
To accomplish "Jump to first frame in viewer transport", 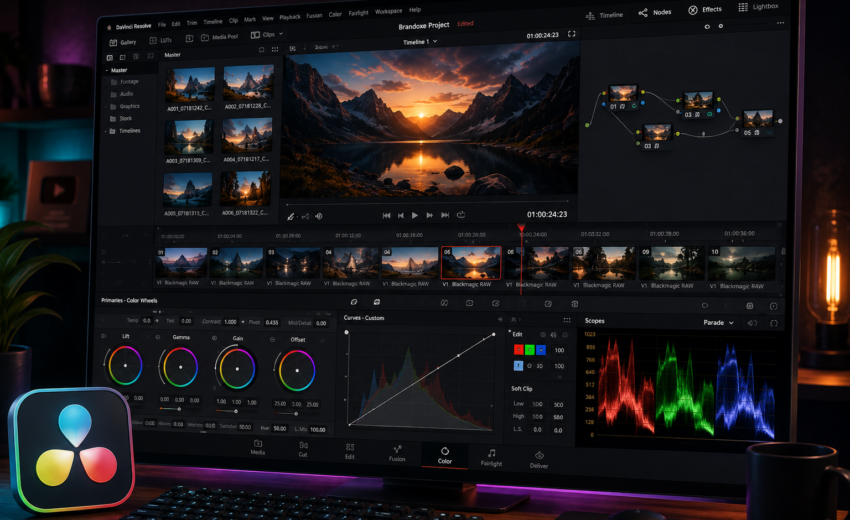I will click(387, 215).
